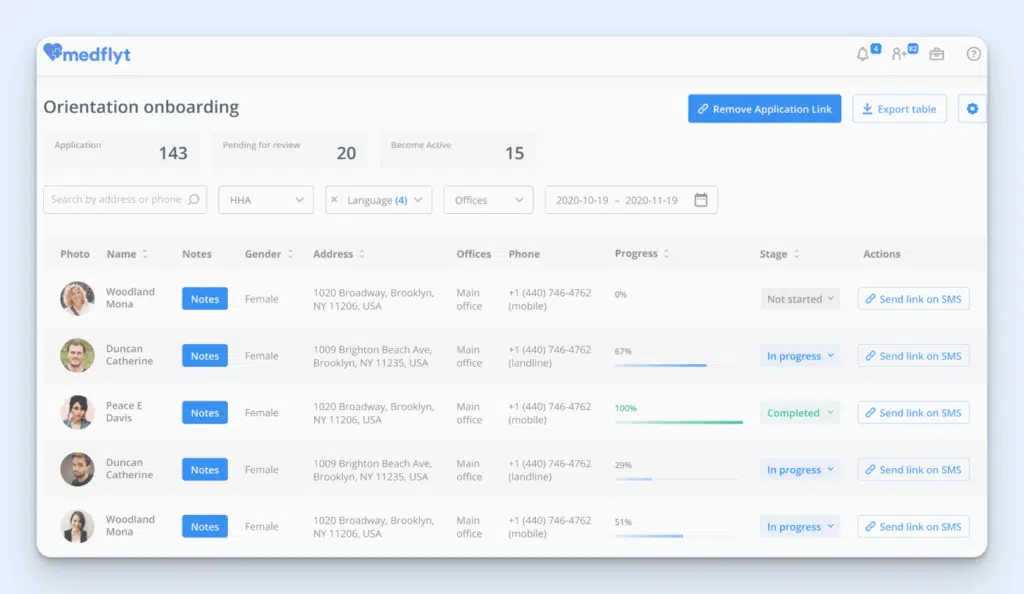Click the Export table button
The height and width of the screenshot is (594, 1024).
[x=899, y=109]
